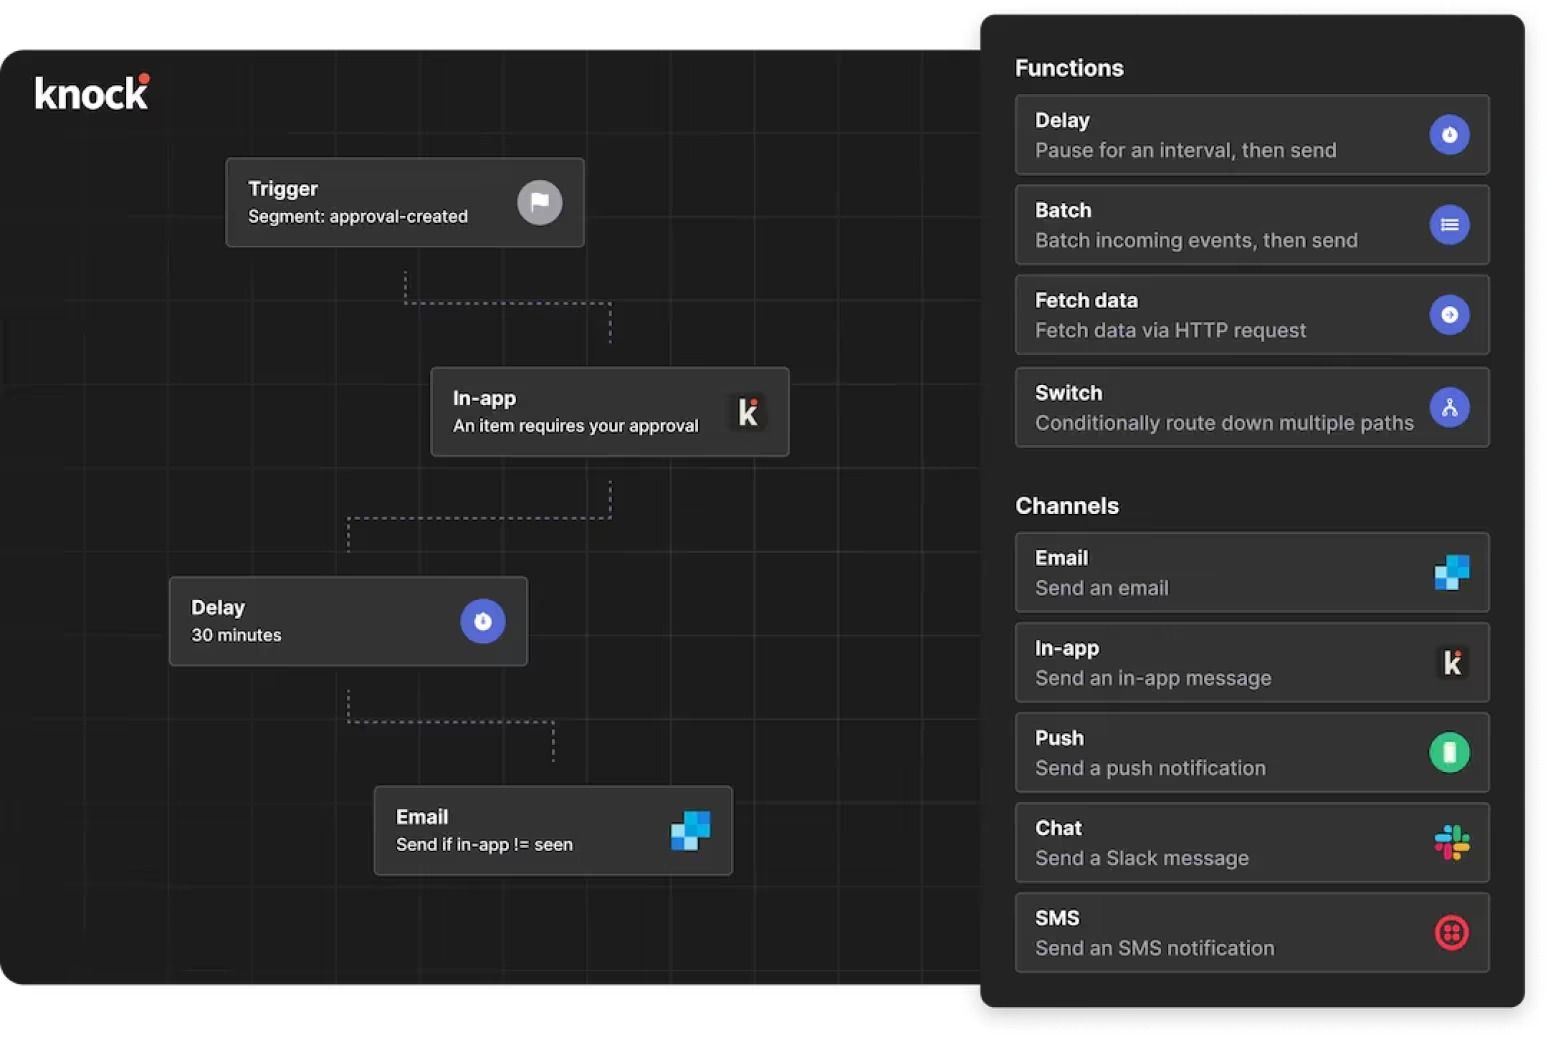
Task: Choose 'Send an email' channel option
Action: (1101, 588)
